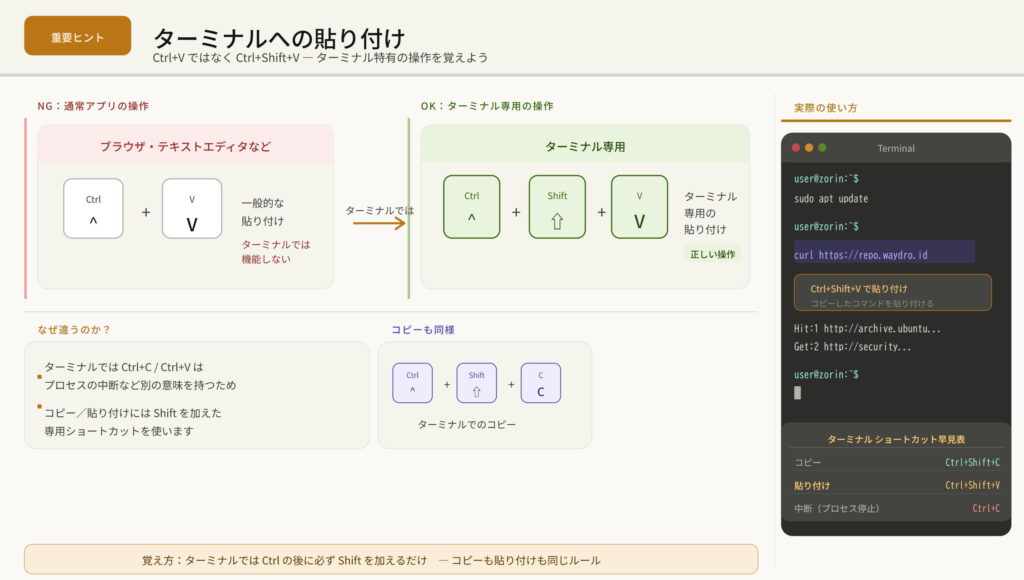The height and width of the screenshot is (580, 1024).
Task: Click the orange arrow labeled ターミナルでは
Action: click(x=379, y=223)
